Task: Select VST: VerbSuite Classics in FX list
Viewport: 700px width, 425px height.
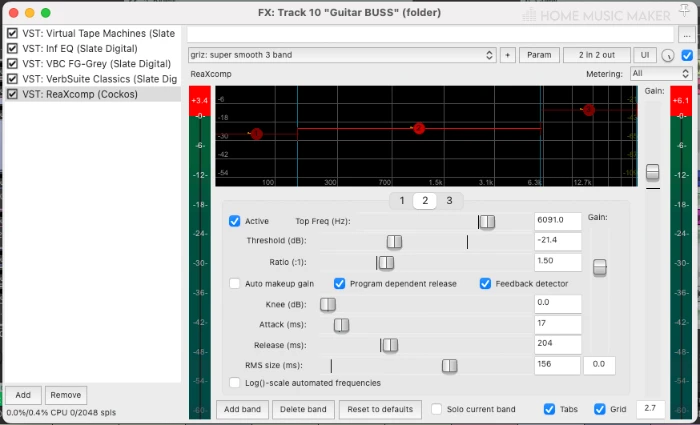Action: click(100, 79)
